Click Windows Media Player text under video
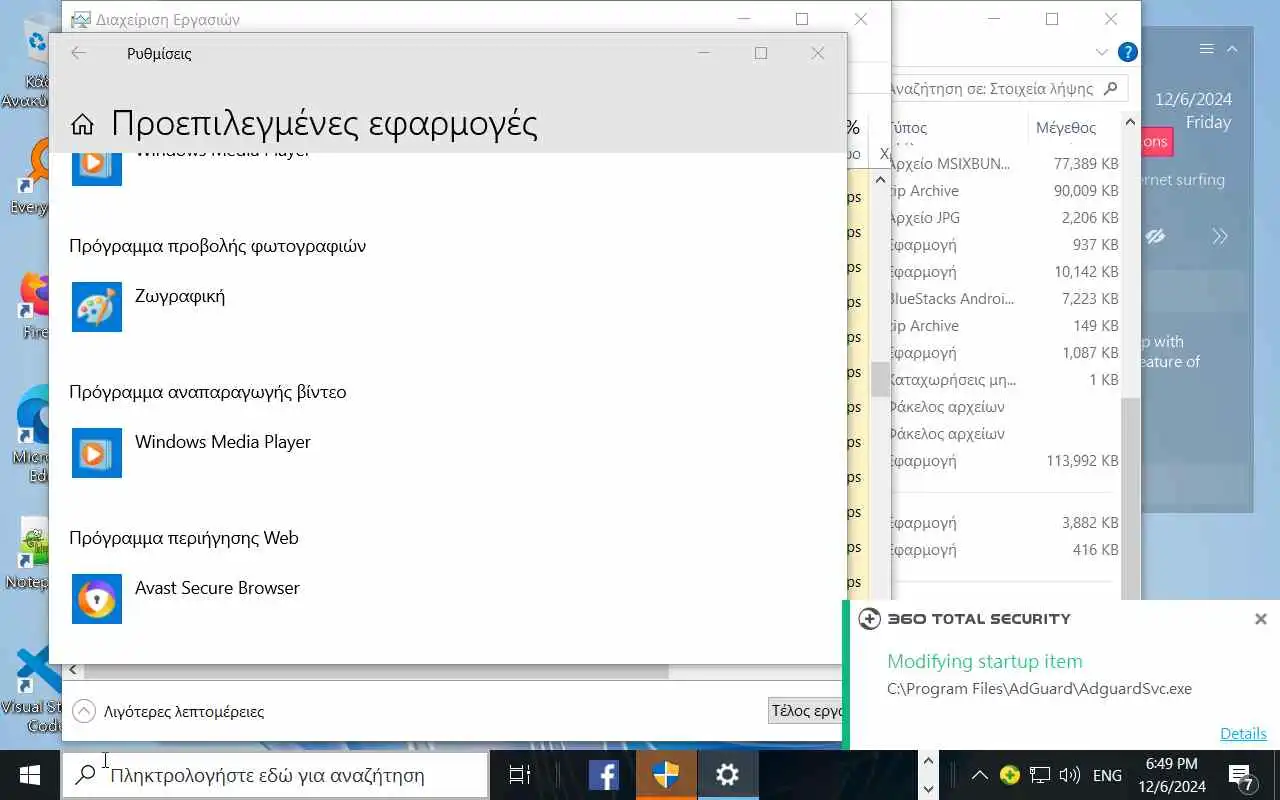The width and height of the screenshot is (1280, 800). (x=223, y=442)
